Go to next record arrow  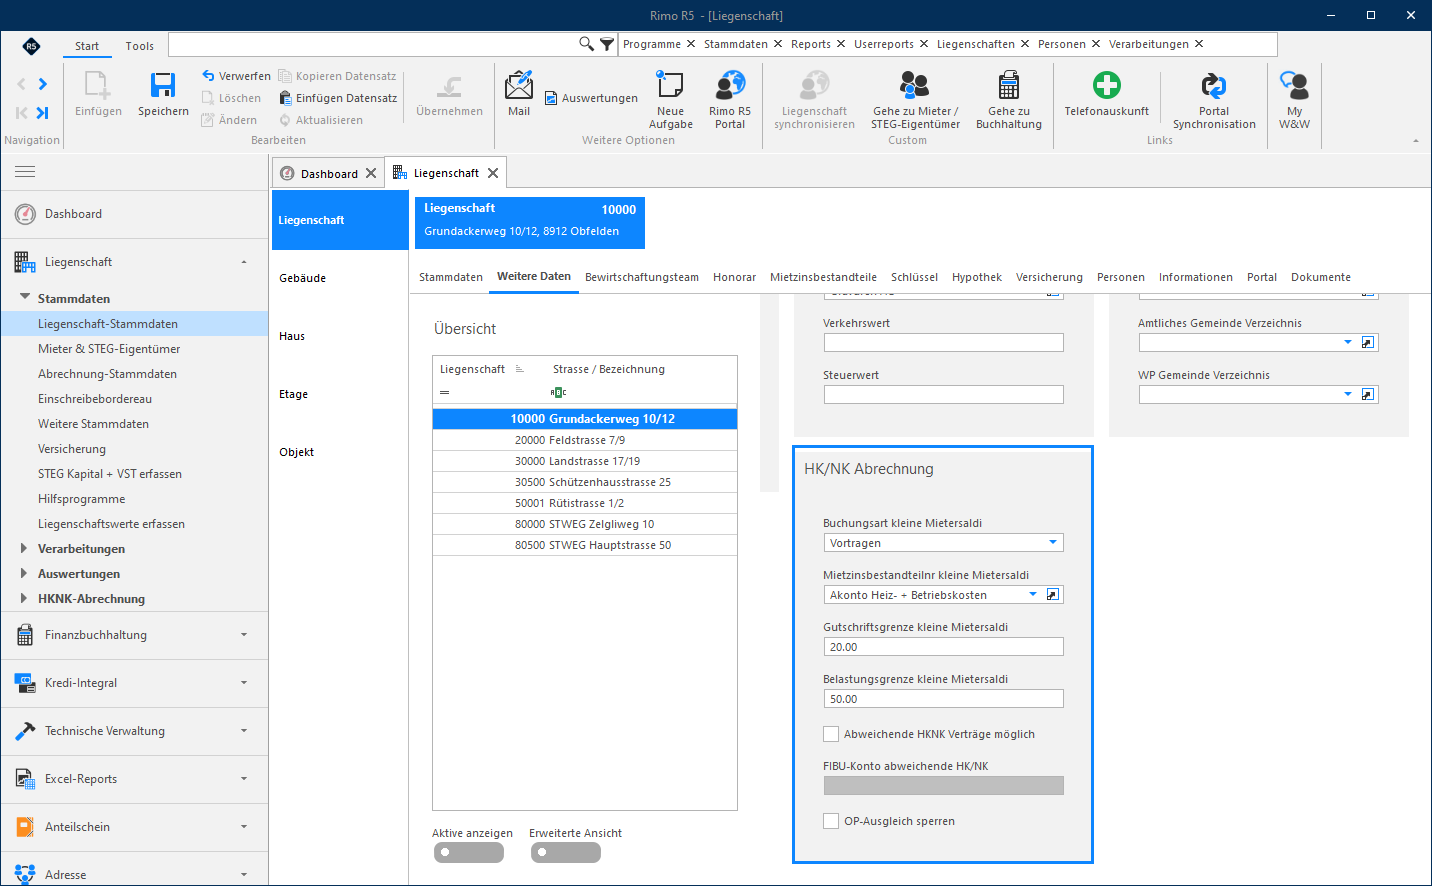[x=42, y=84]
